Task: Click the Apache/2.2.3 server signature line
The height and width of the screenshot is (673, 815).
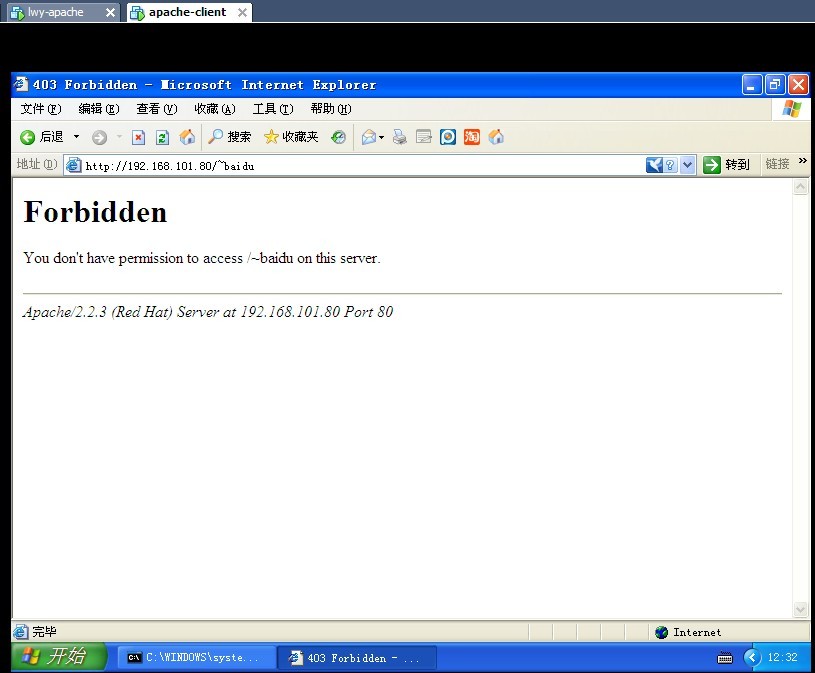Action: 208,312
